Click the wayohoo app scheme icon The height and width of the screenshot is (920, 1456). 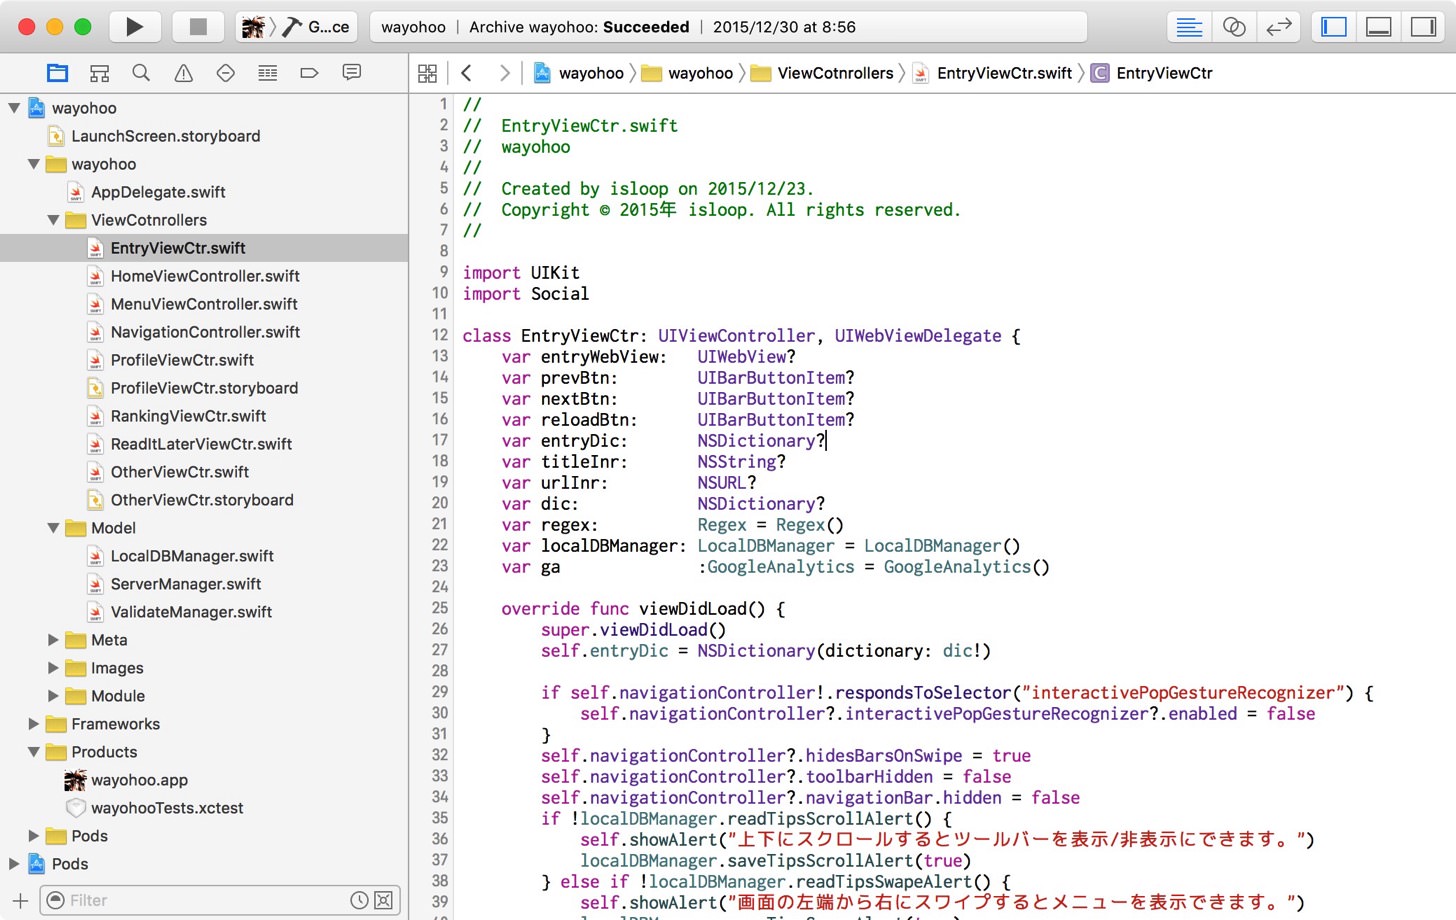tap(253, 27)
